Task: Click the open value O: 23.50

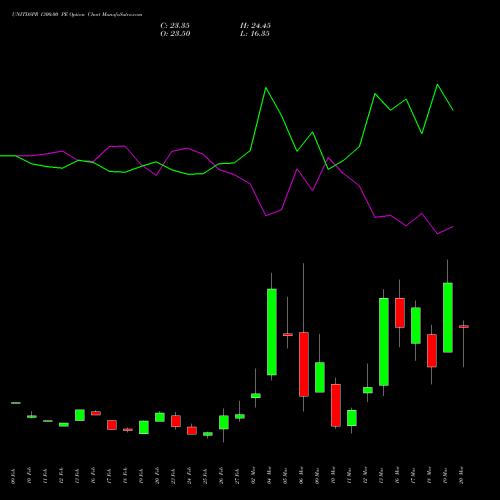Action: [175, 34]
